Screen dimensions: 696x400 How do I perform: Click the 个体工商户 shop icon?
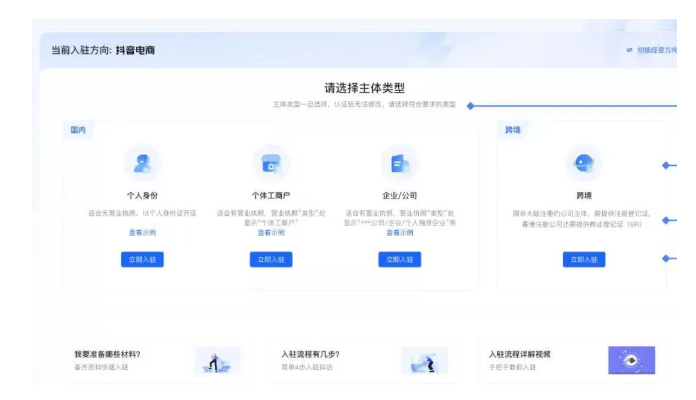(271, 163)
